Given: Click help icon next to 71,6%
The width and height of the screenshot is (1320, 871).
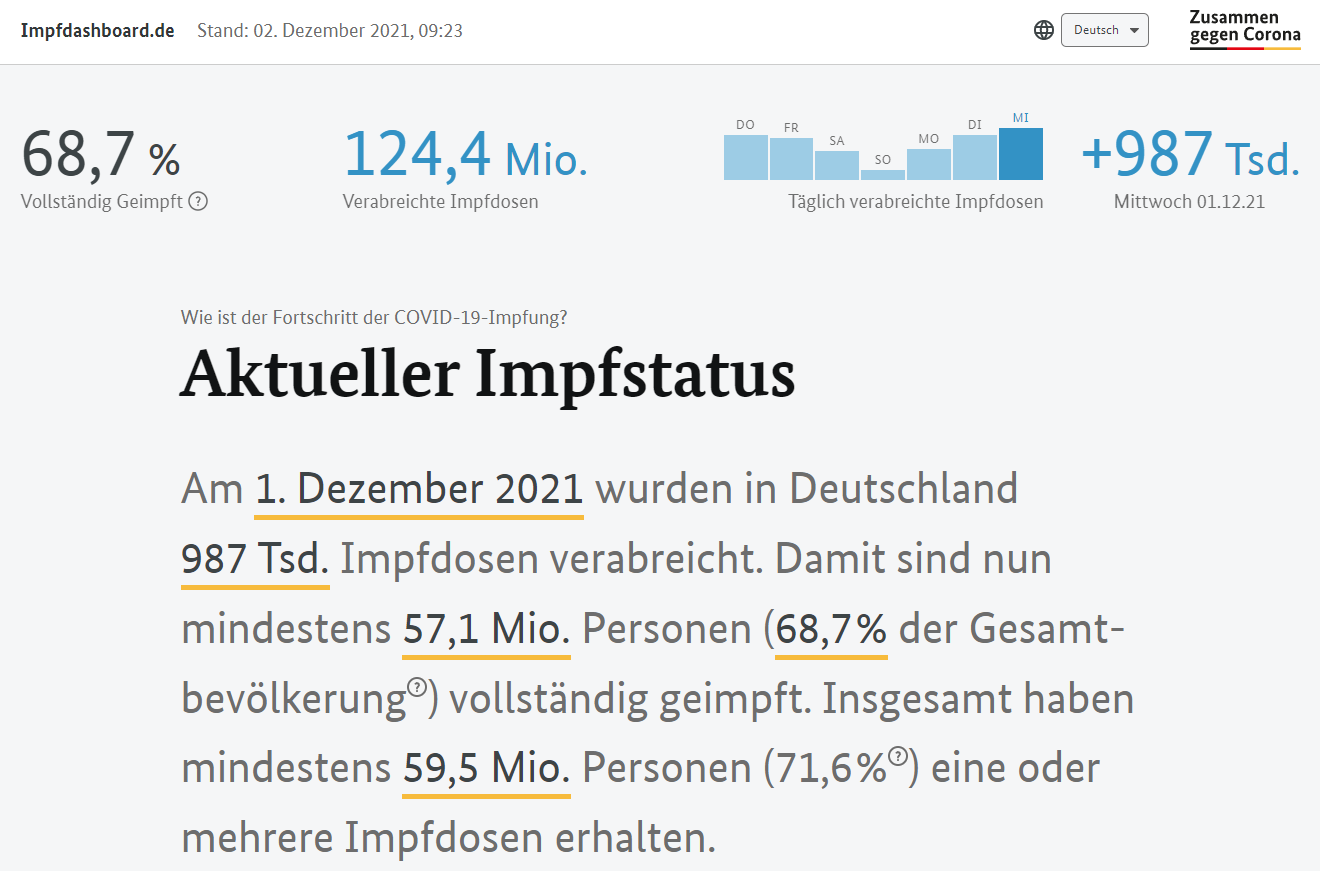Looking at the screenshot, I should click(x=898, y=757).
